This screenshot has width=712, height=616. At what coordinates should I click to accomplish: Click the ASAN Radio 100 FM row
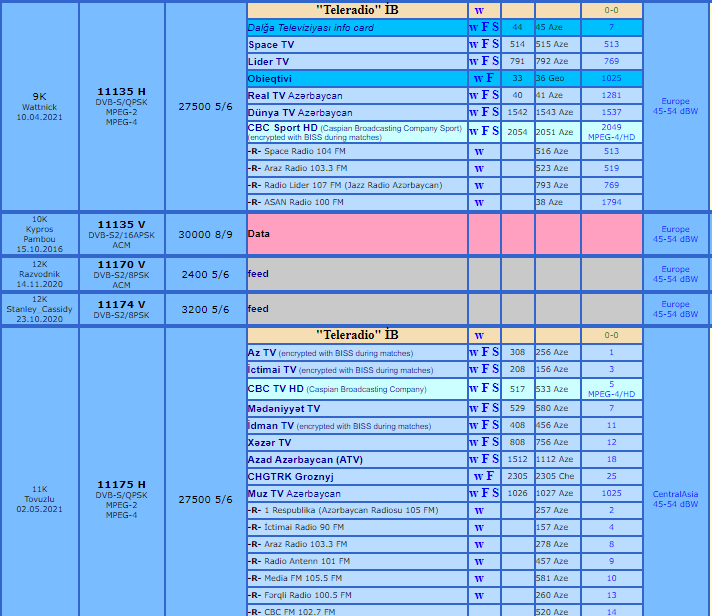(357, 202)
